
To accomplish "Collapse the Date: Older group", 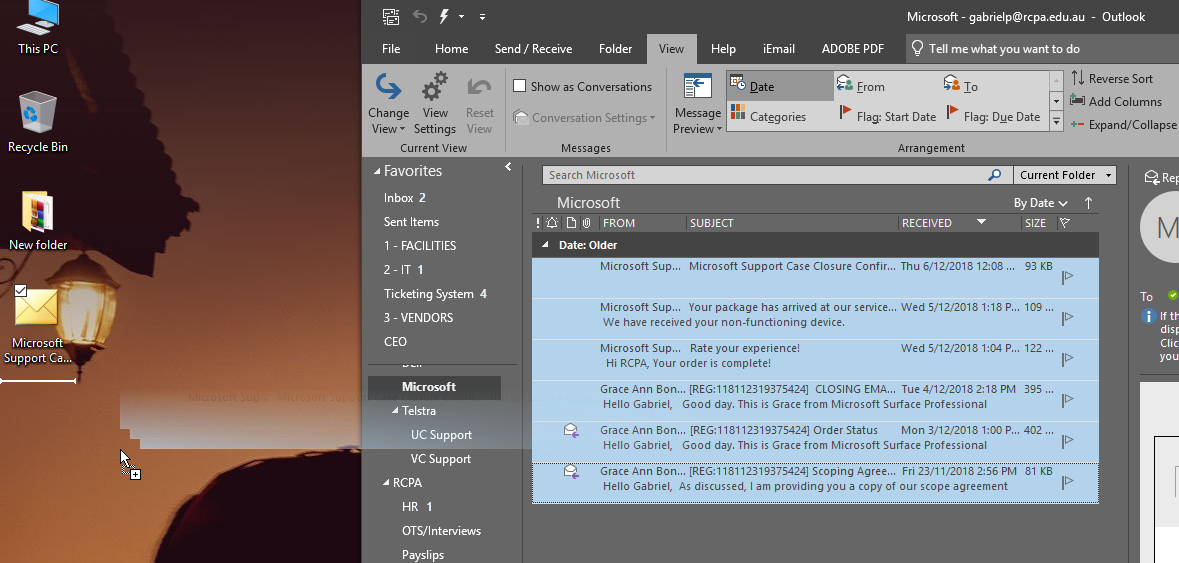I will click(x=544, y=245).
